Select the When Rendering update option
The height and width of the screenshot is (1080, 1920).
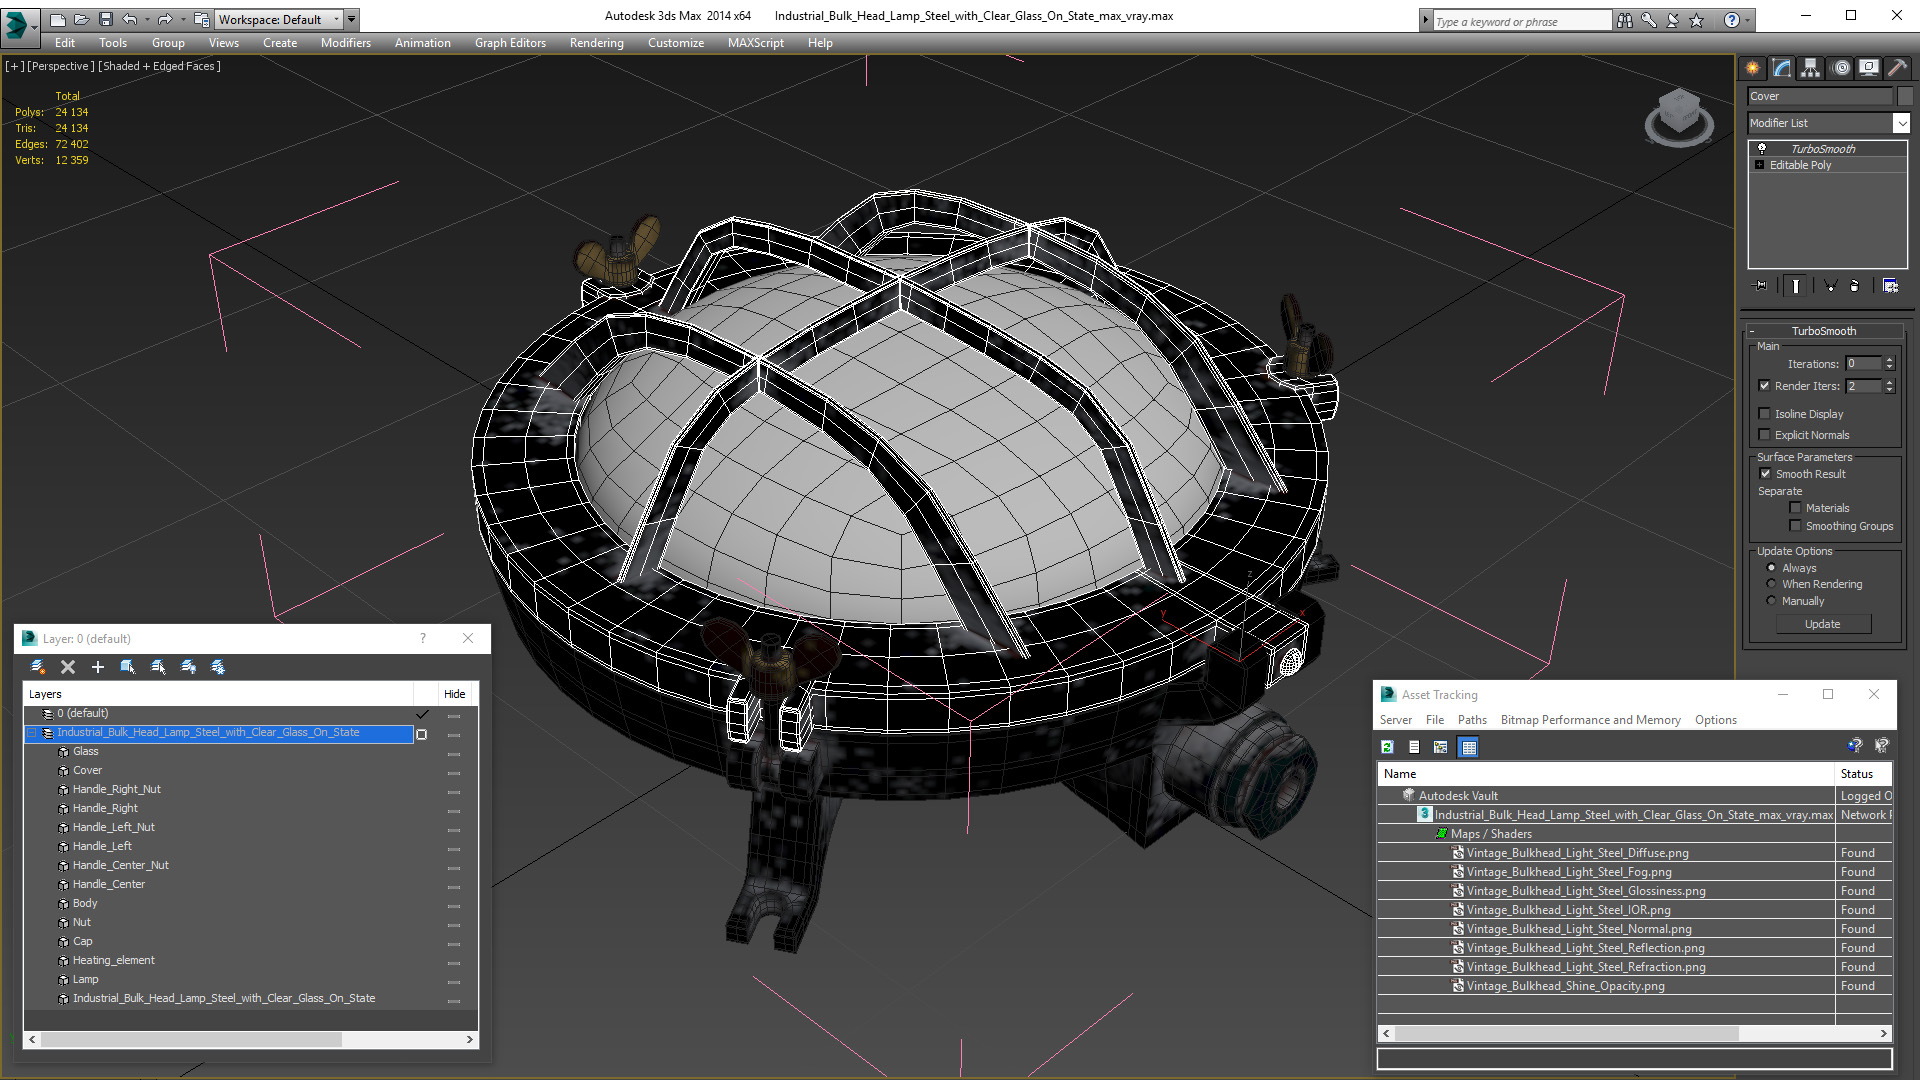pos(1772,584)
